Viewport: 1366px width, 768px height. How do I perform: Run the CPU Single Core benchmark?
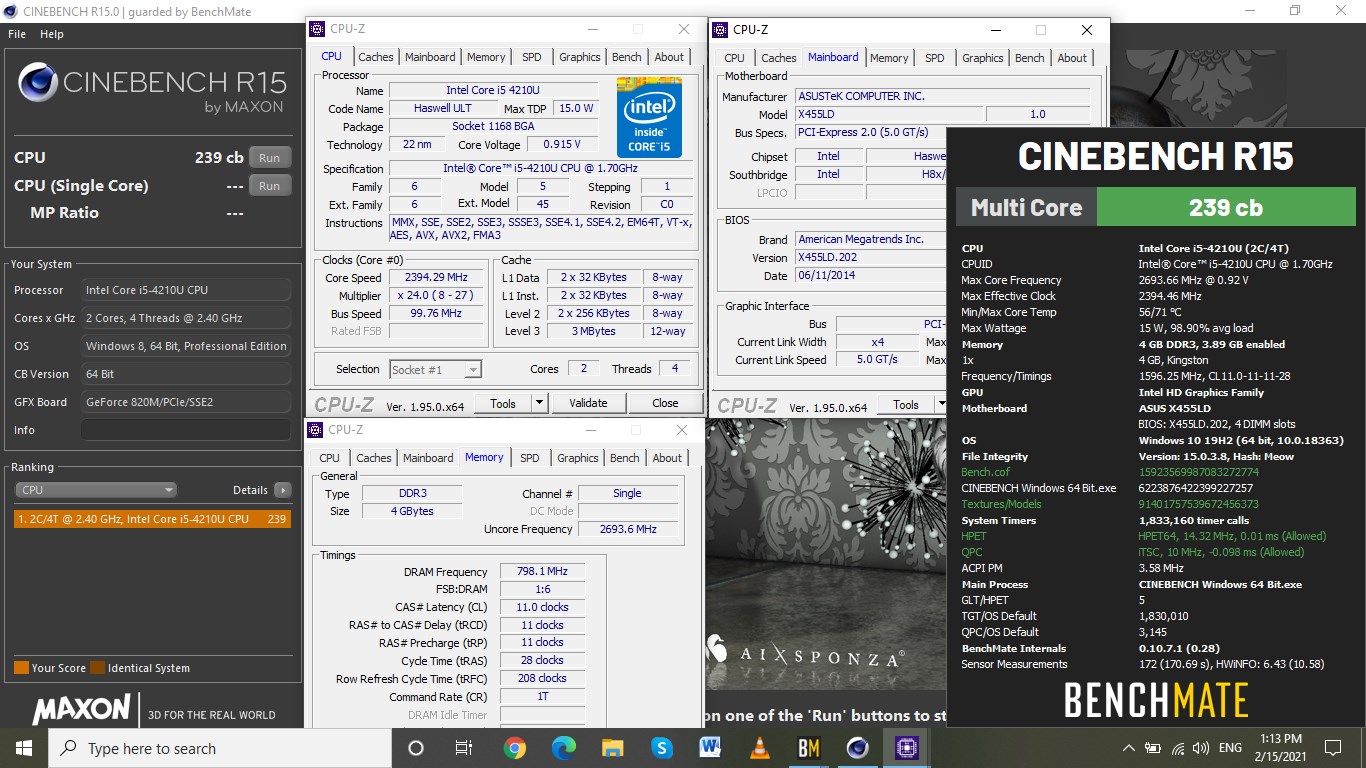tap(270, 186)
